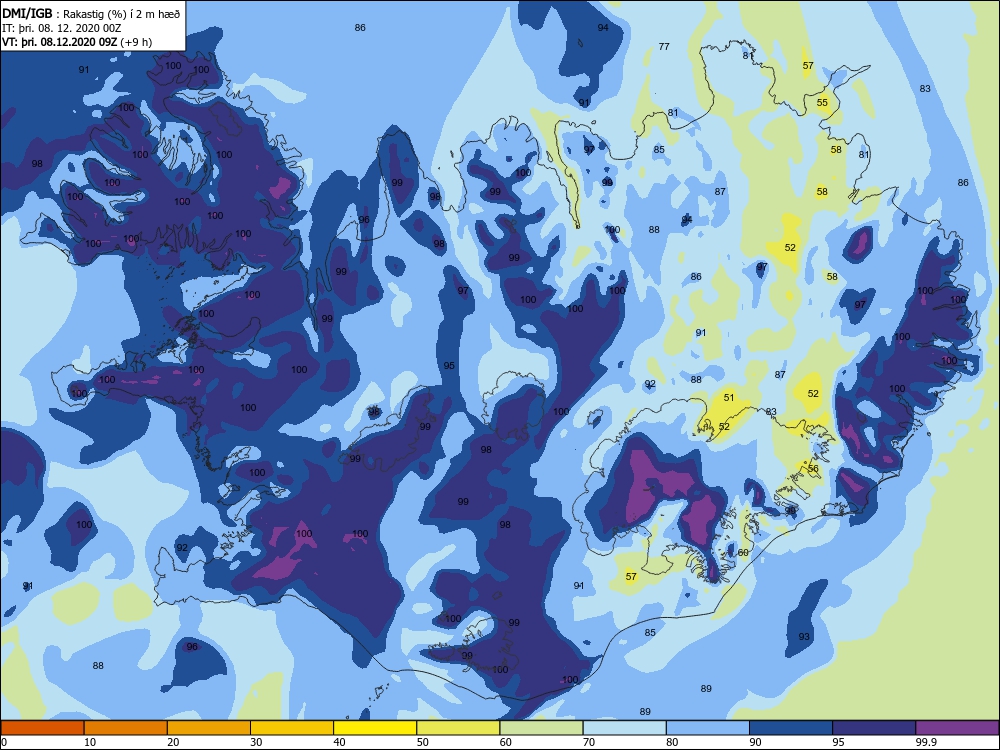1000x750 pixels.
Task: Click the map humidity value 51
Action: (729, 397)
